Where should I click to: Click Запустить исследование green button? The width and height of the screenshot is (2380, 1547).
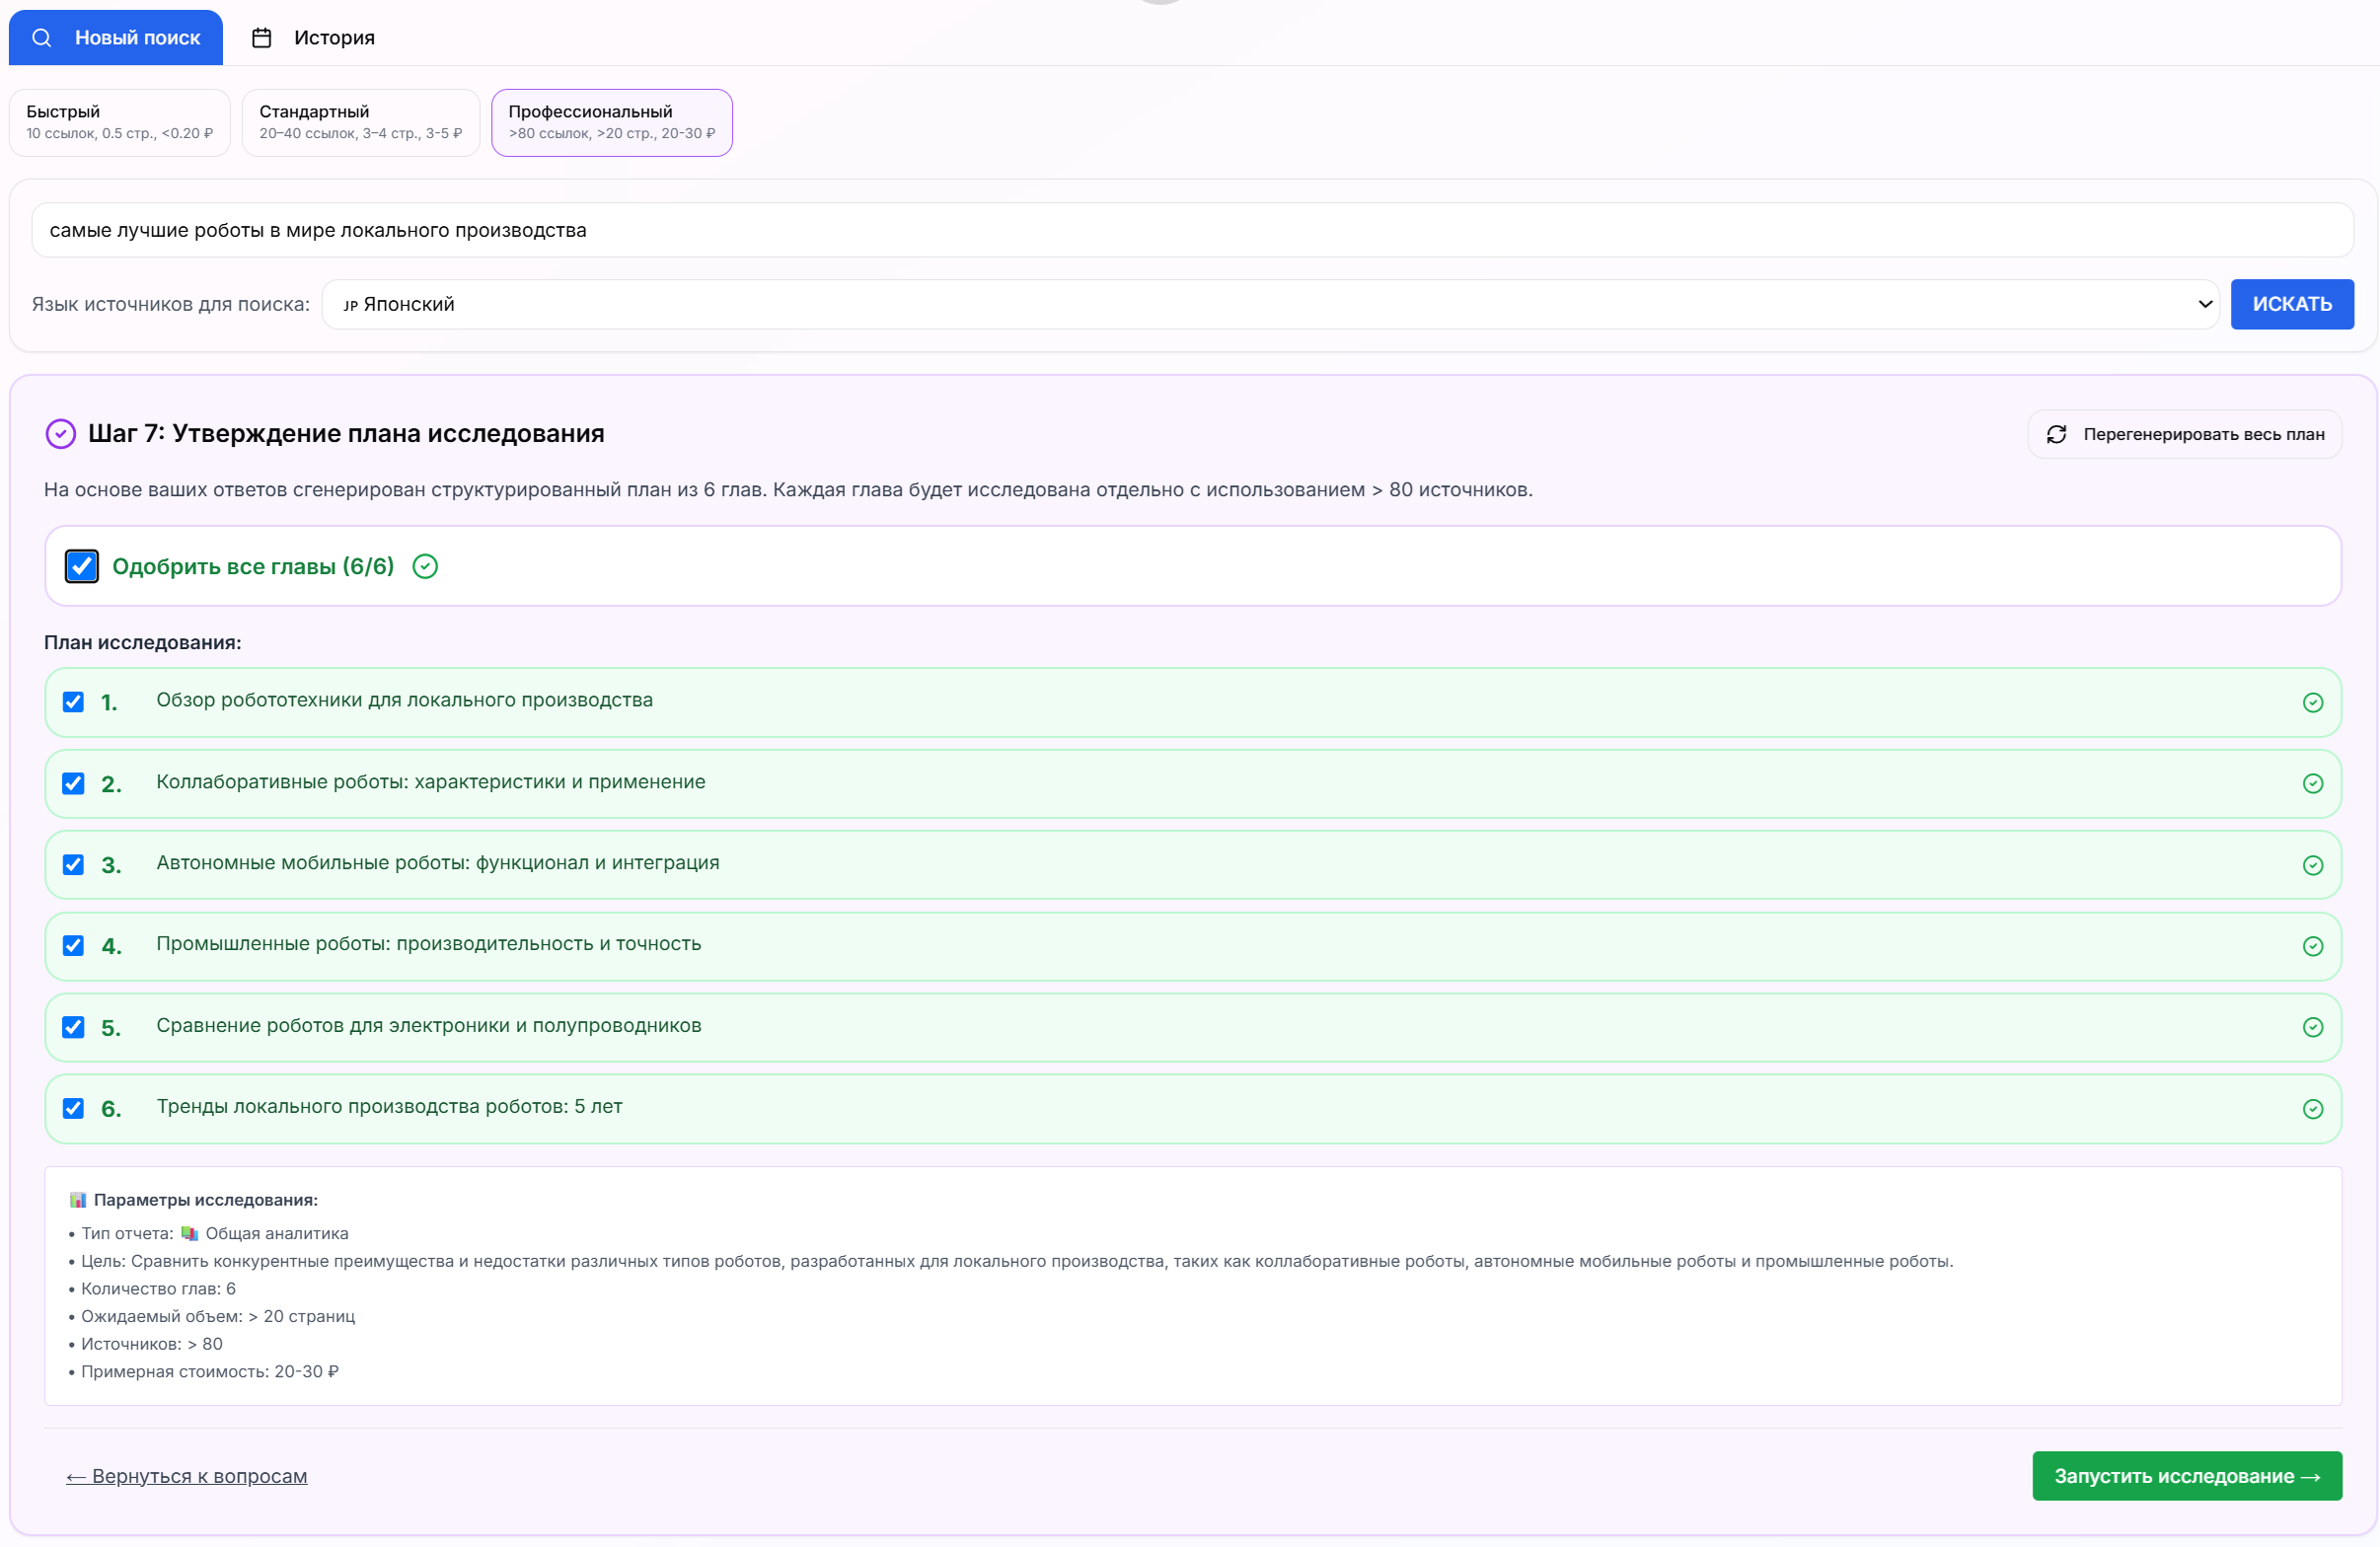point(2186,1476)
